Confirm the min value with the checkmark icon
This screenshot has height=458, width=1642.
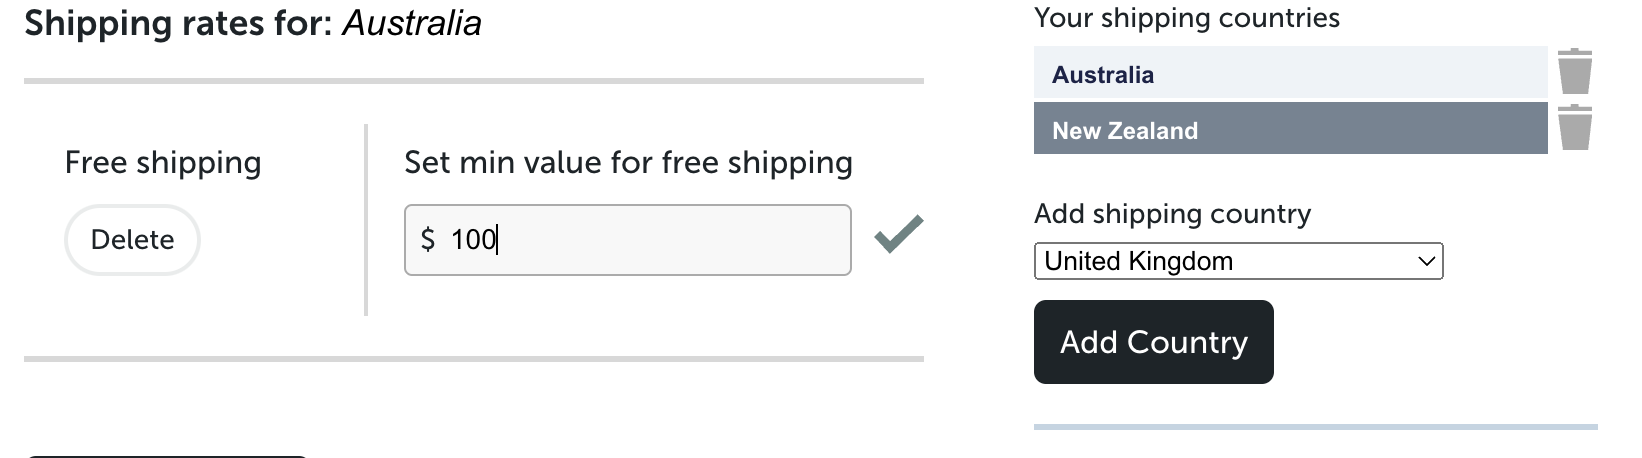(x=898, y=235)
